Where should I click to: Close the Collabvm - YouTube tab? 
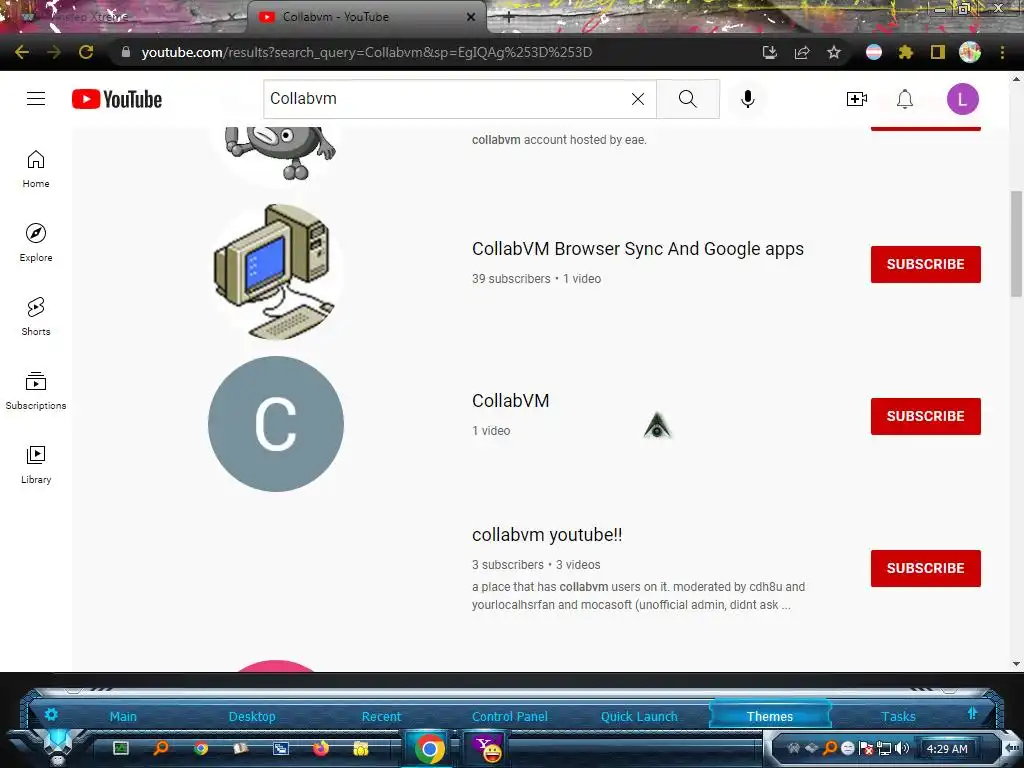pos(471,17)
